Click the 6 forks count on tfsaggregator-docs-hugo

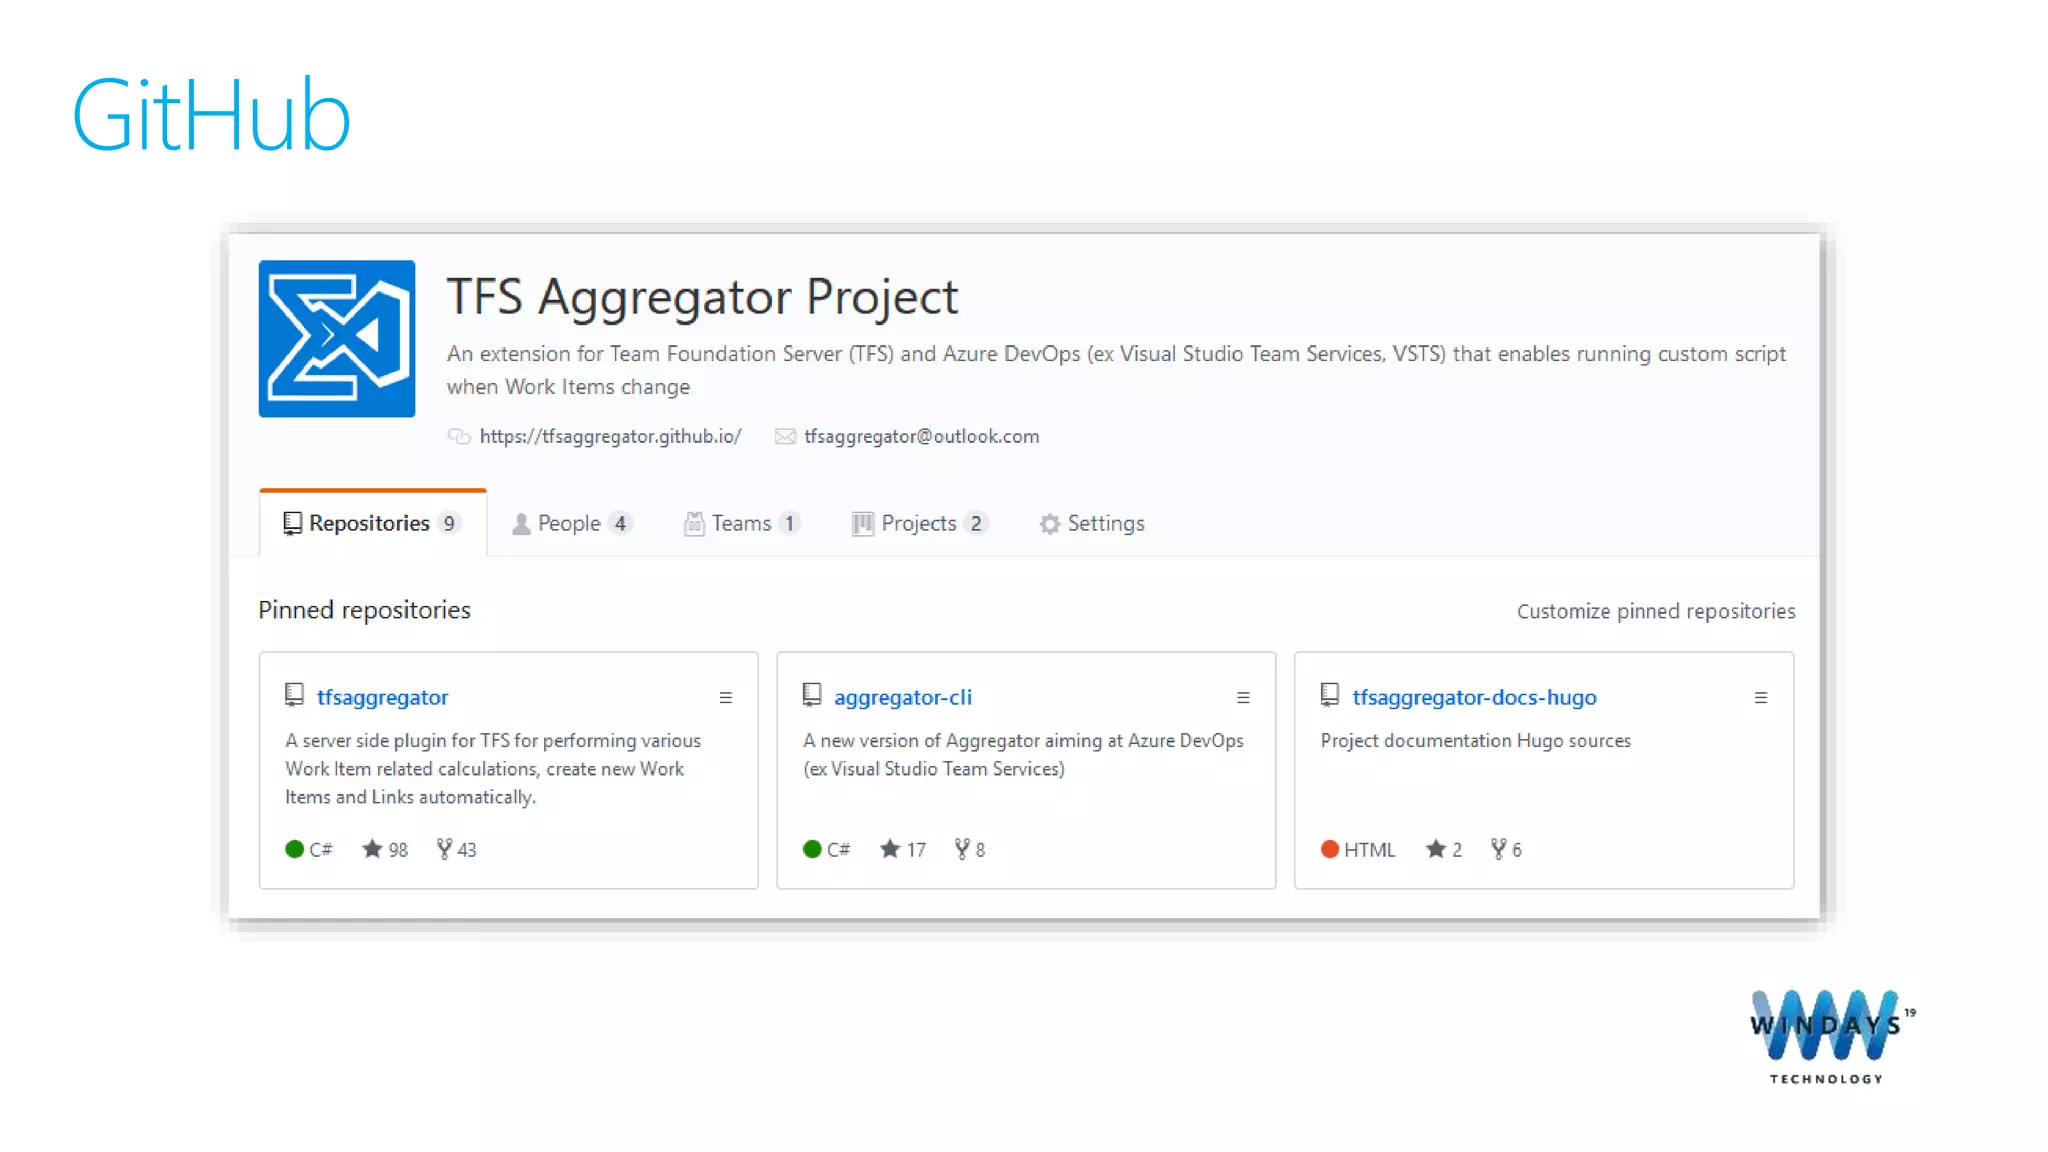1507,849
